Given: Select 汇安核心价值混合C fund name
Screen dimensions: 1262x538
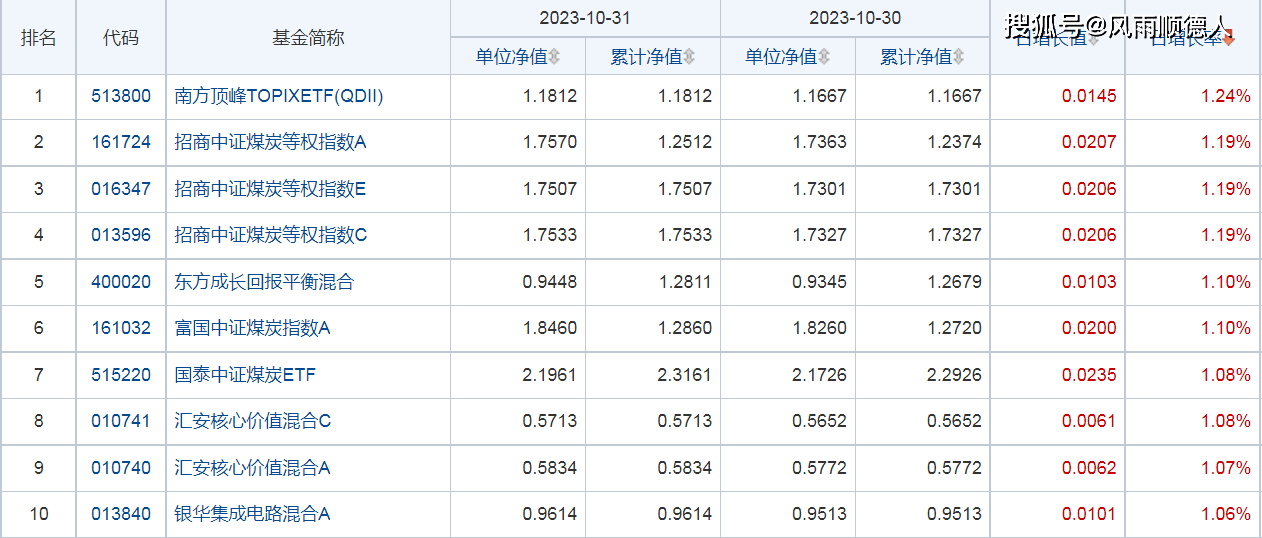Looking at the screenshot, I should (x=253, y=421).
